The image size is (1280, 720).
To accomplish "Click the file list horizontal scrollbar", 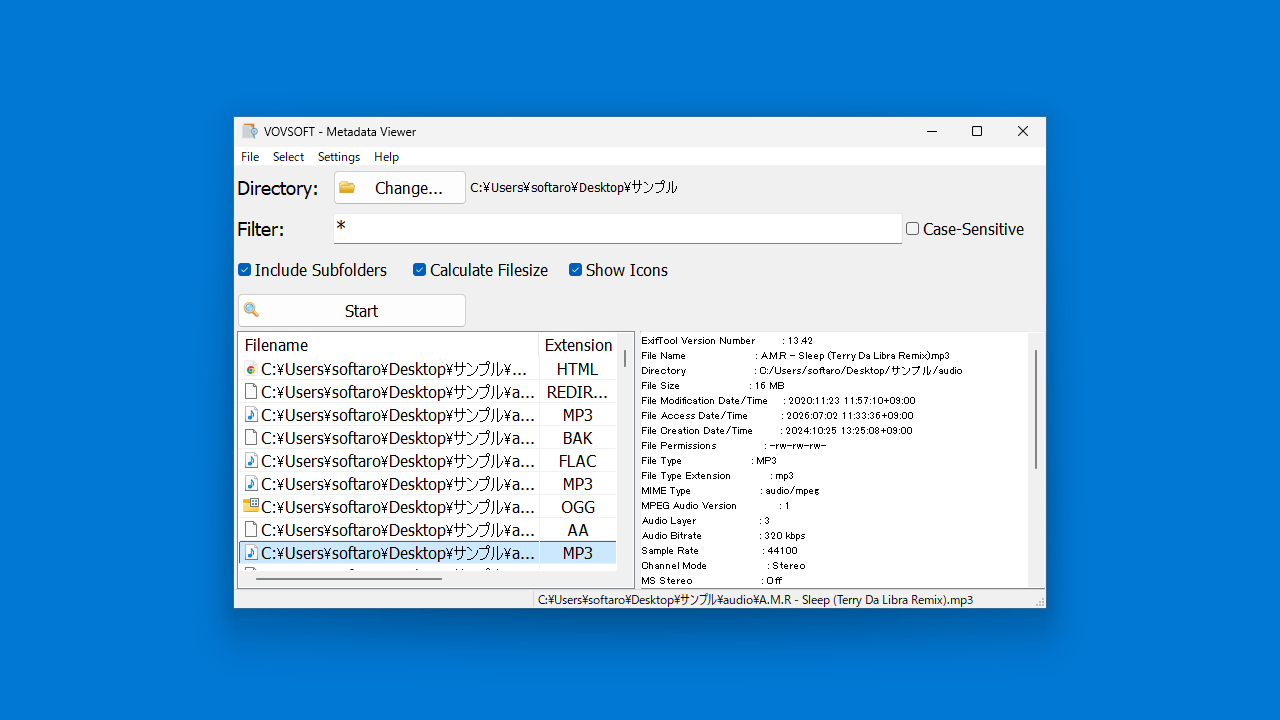I will coord(348,578).
